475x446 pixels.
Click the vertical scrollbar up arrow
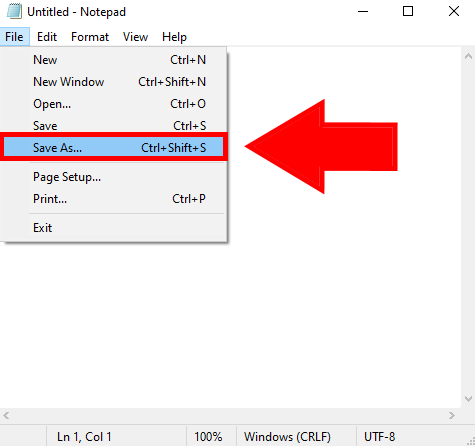pos(468,56)
